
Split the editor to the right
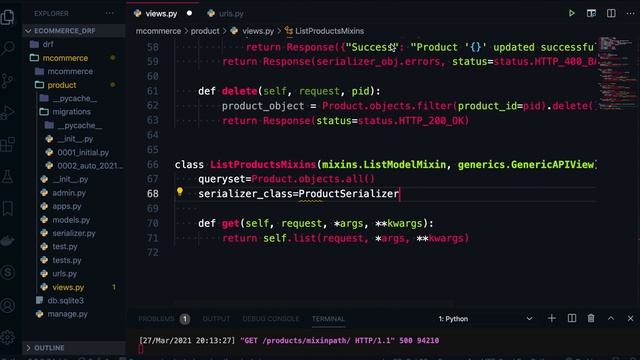click(611, 13)
